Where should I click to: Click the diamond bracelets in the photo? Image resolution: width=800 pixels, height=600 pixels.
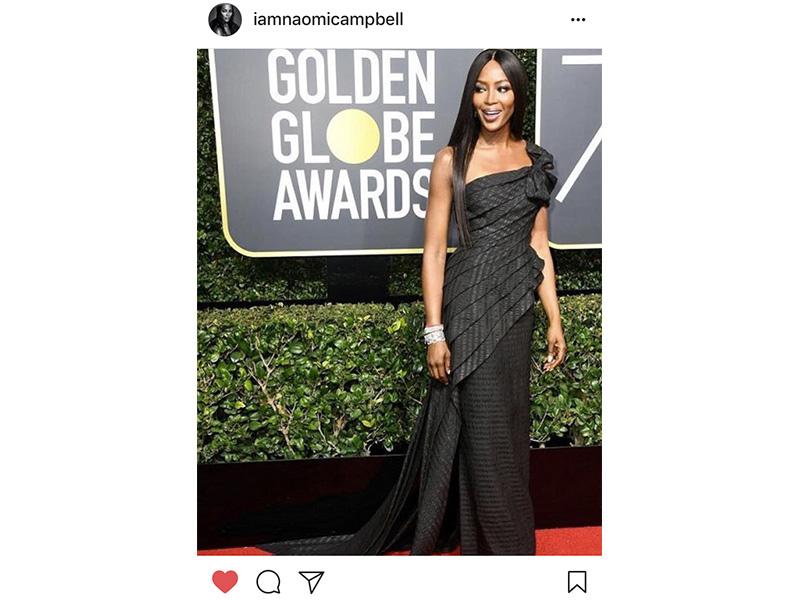tap(434, 334)
